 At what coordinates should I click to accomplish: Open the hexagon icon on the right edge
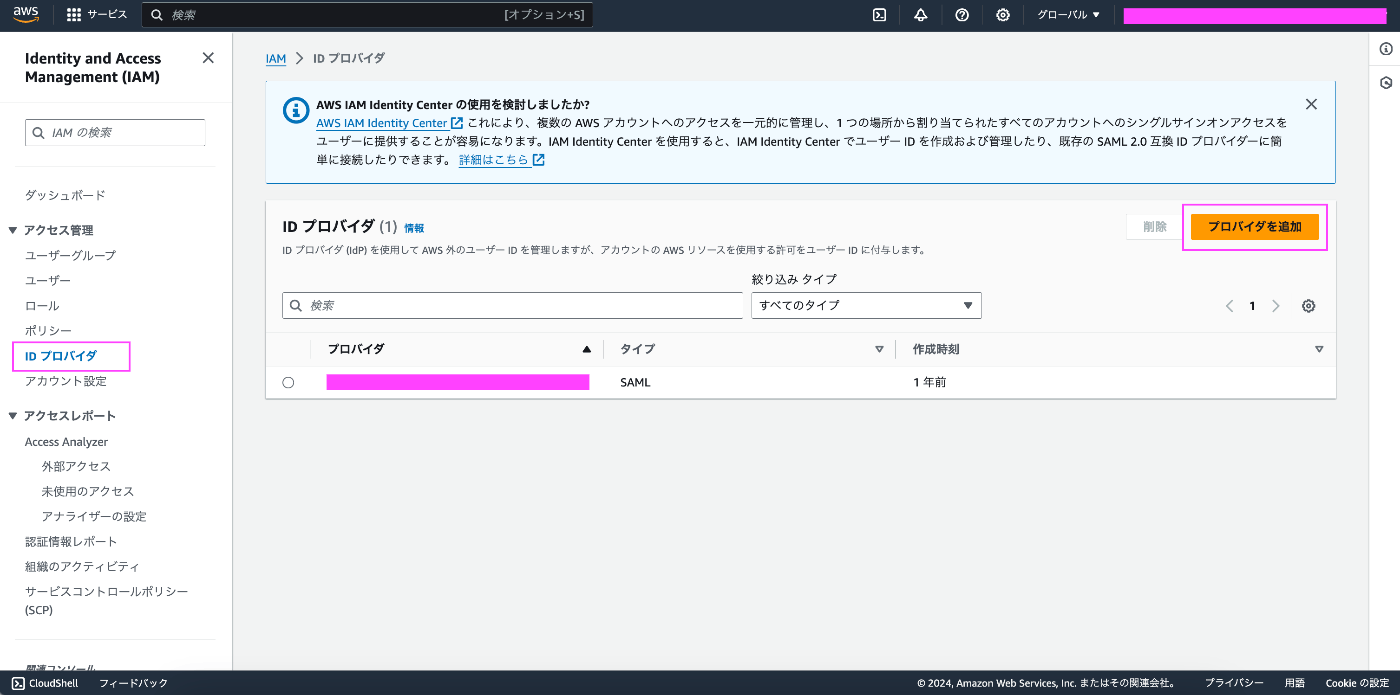pos(1385,83)
